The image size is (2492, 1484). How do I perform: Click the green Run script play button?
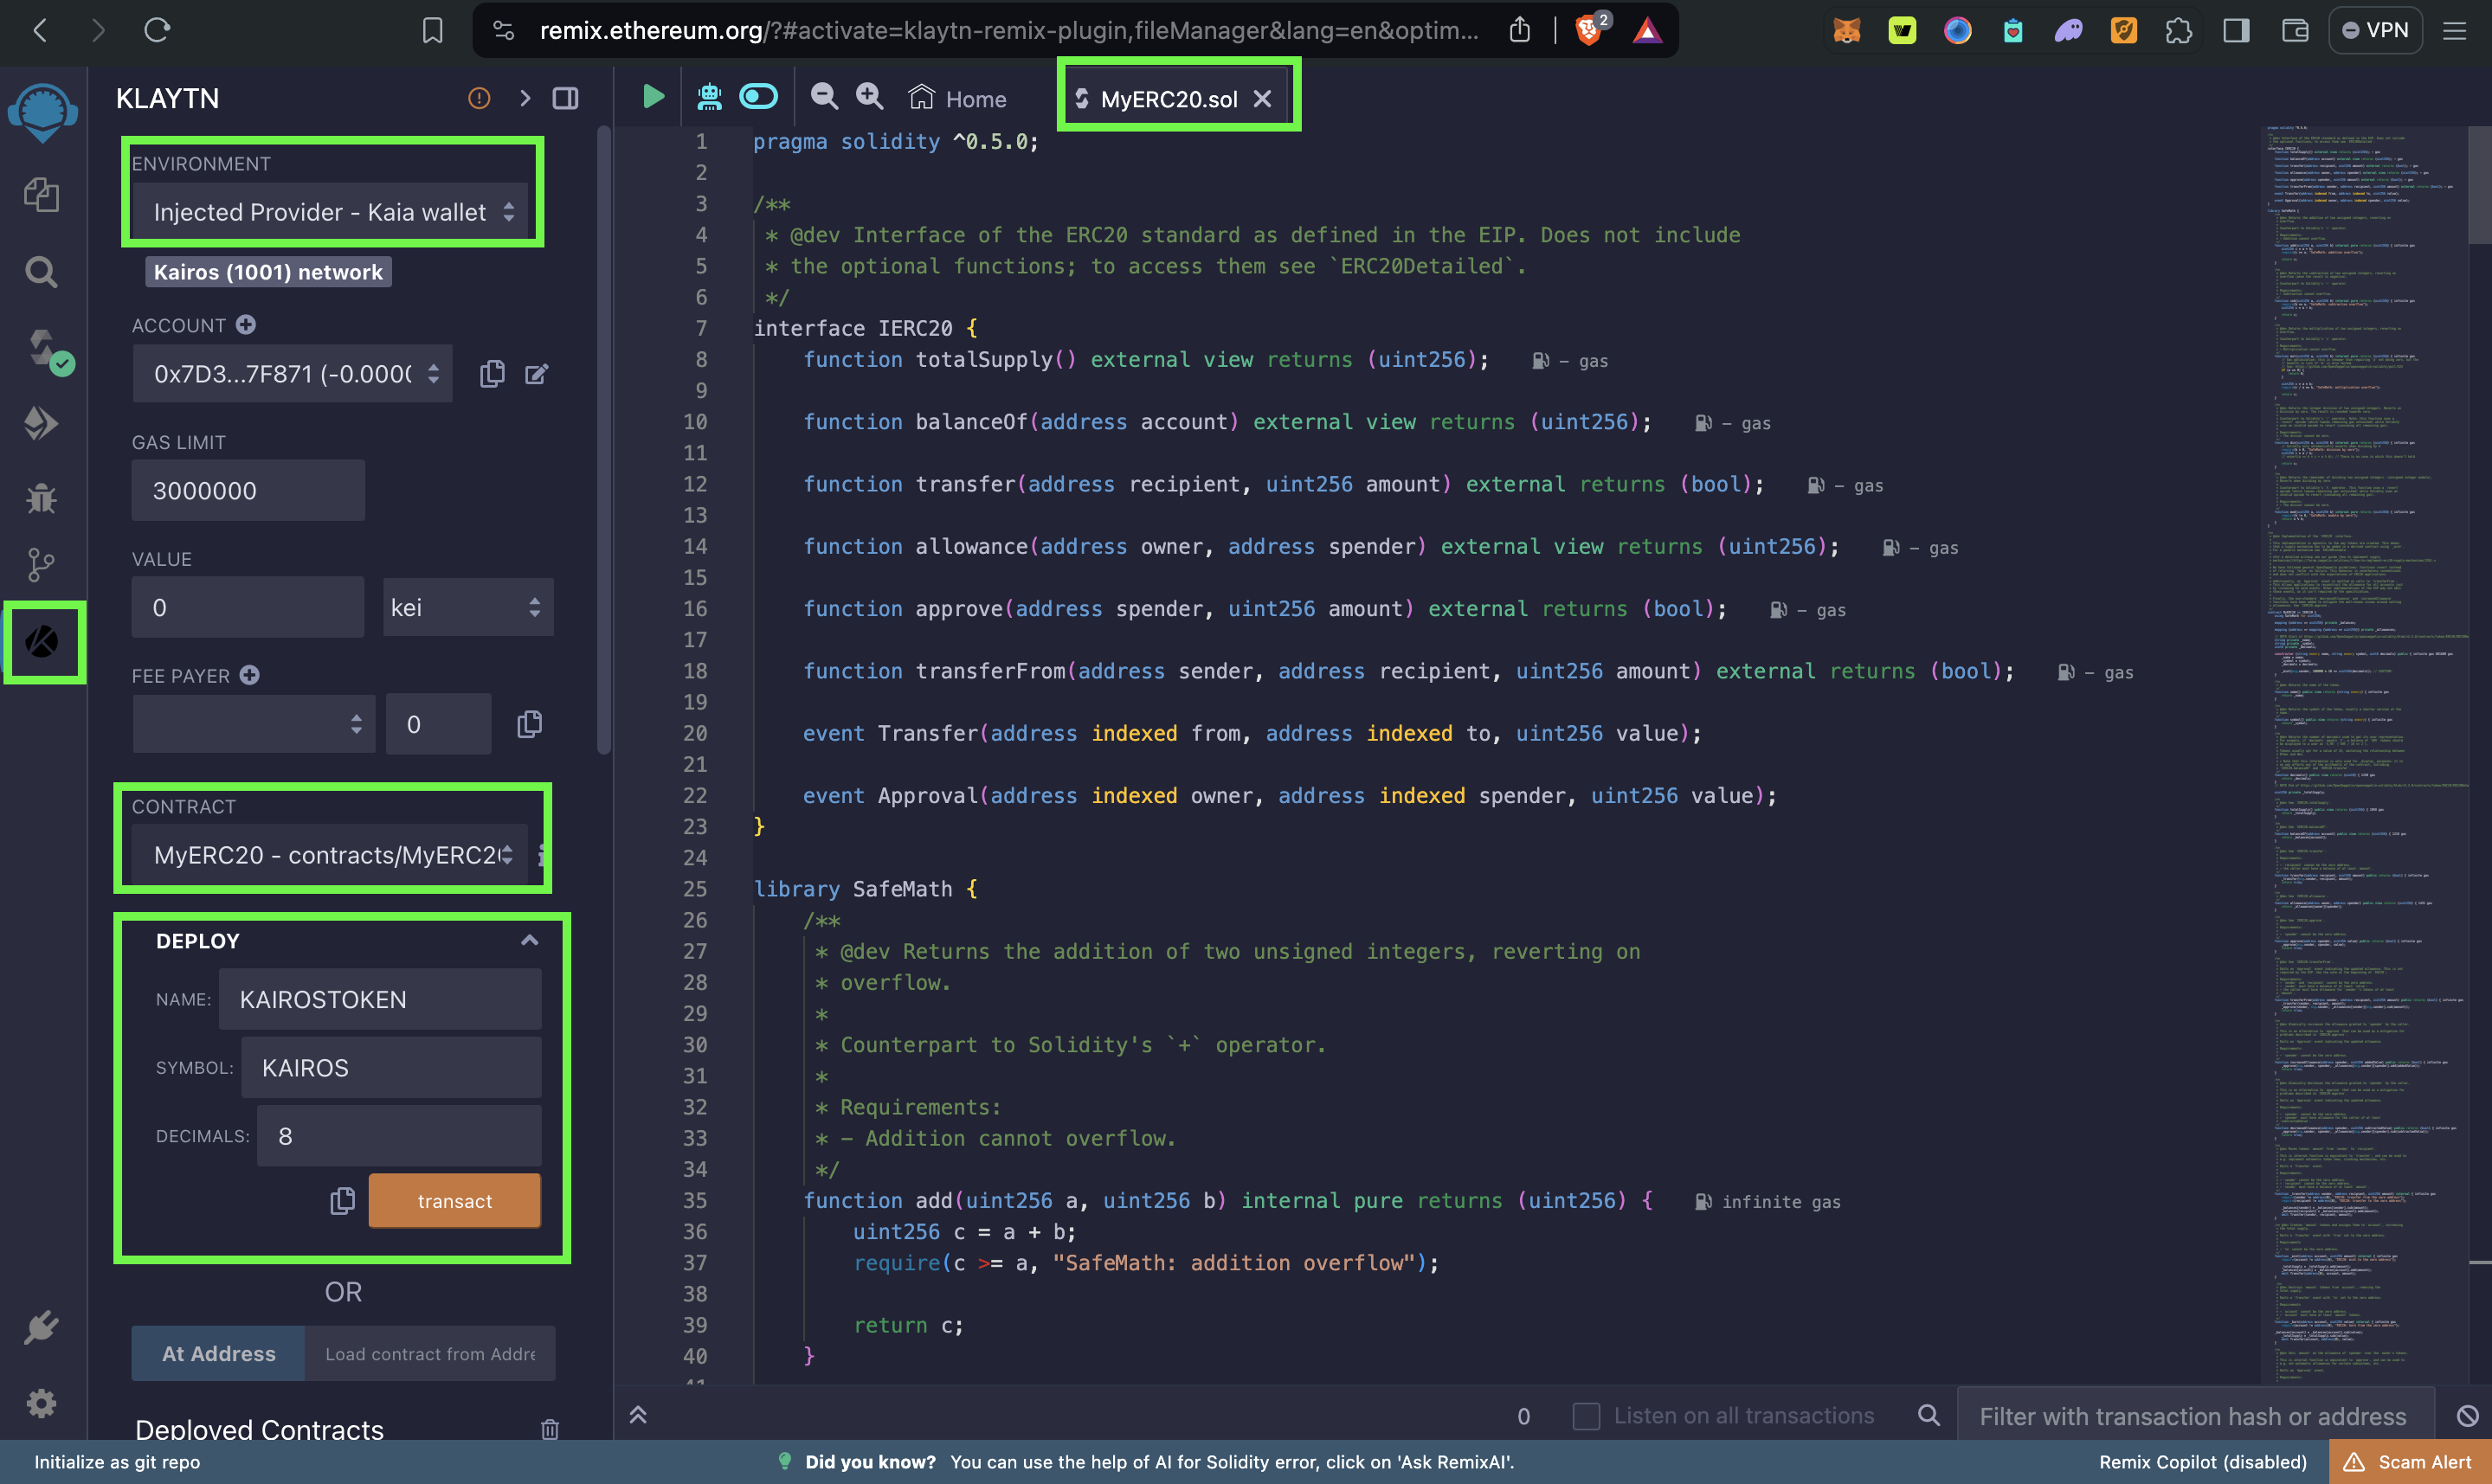[653, 97]
